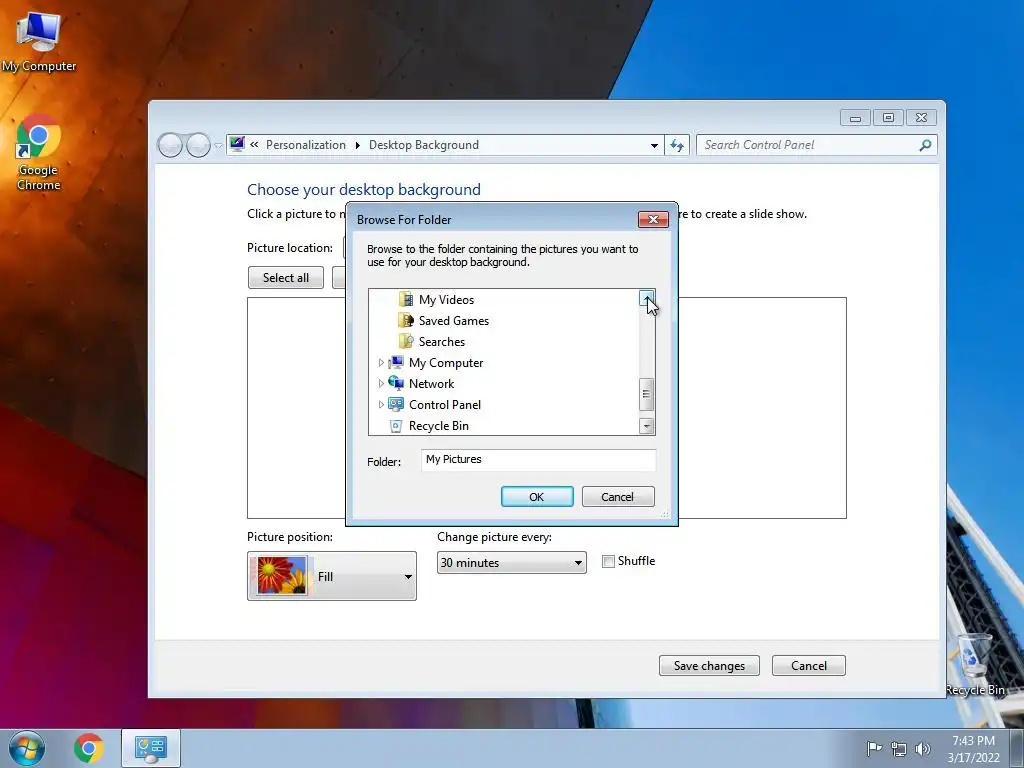Screen dimensions: 1024x768
Task: Close the Browse For Folder dialog
Action: click(x=653, y=219)
